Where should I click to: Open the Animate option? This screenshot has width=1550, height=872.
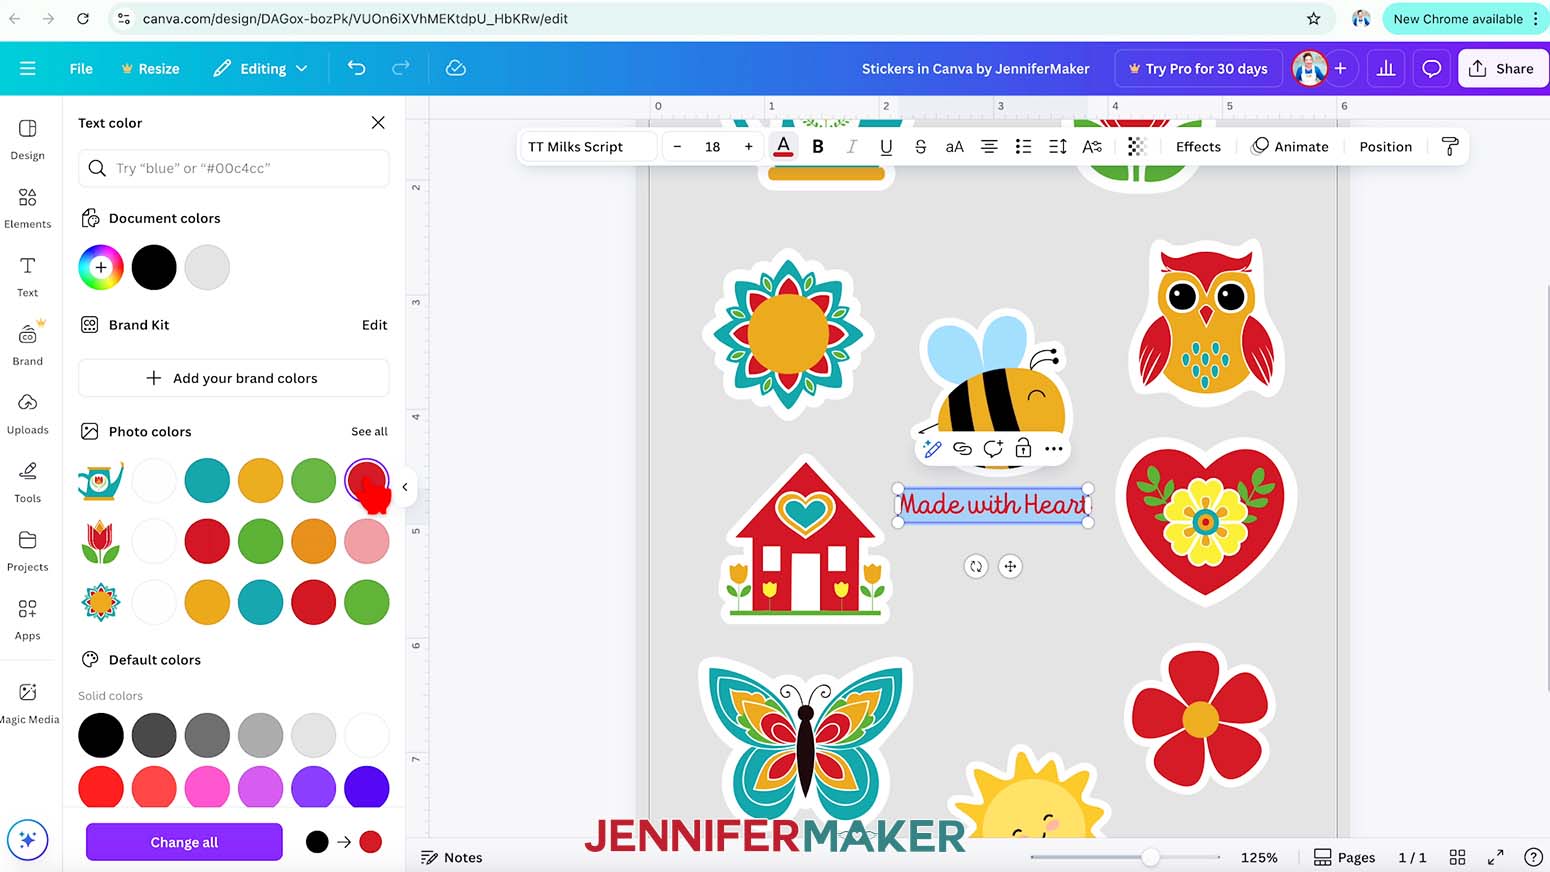[1290, 146]
